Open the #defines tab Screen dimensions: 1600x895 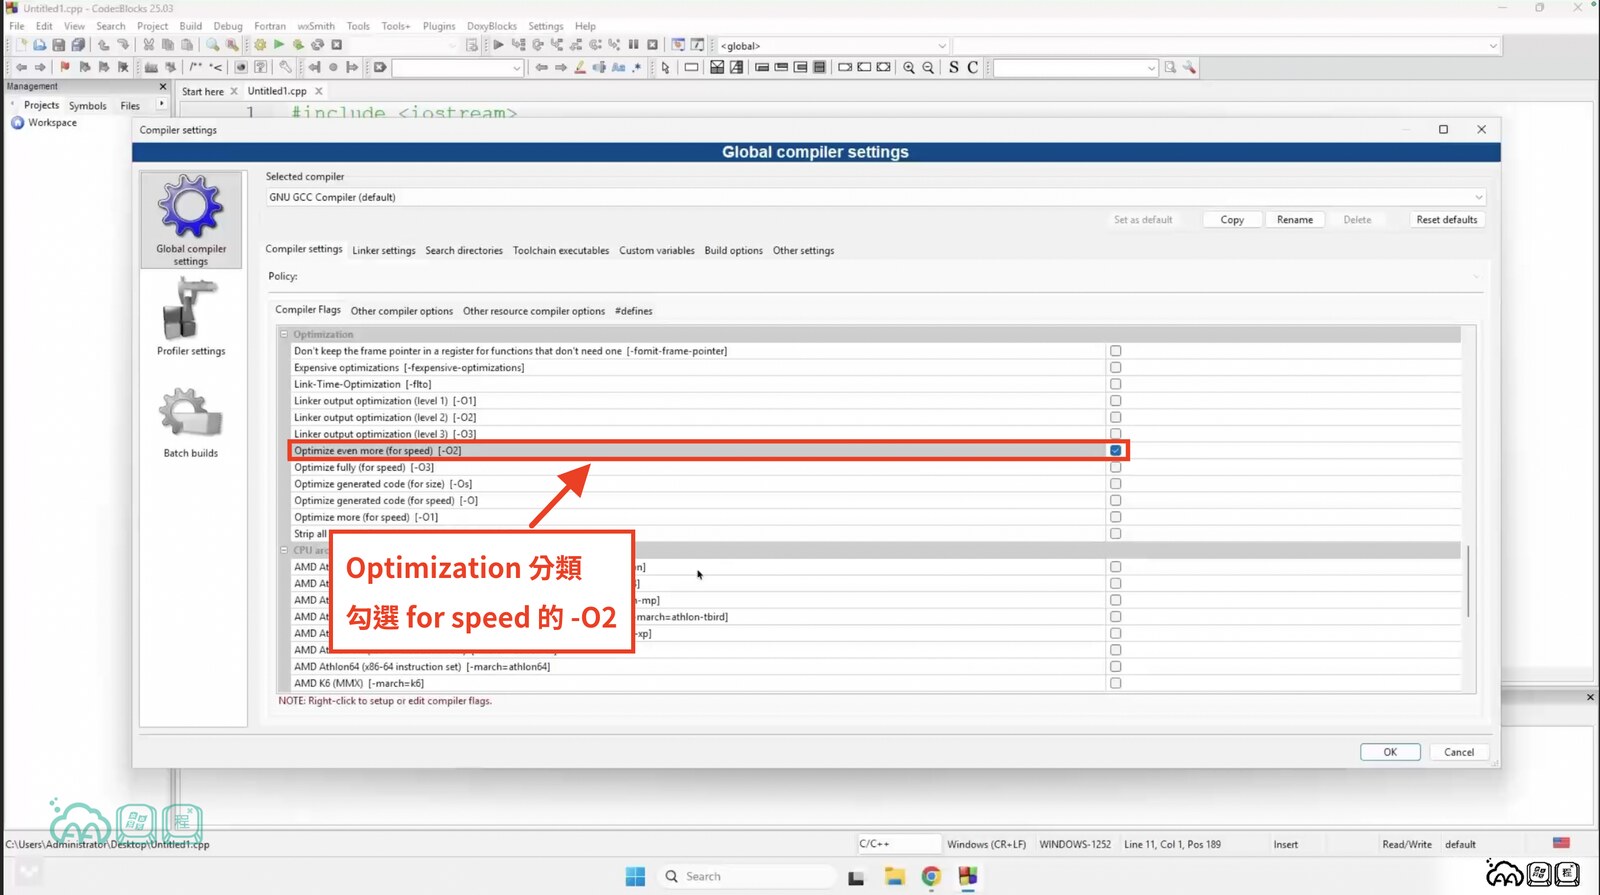pos(634,311)
